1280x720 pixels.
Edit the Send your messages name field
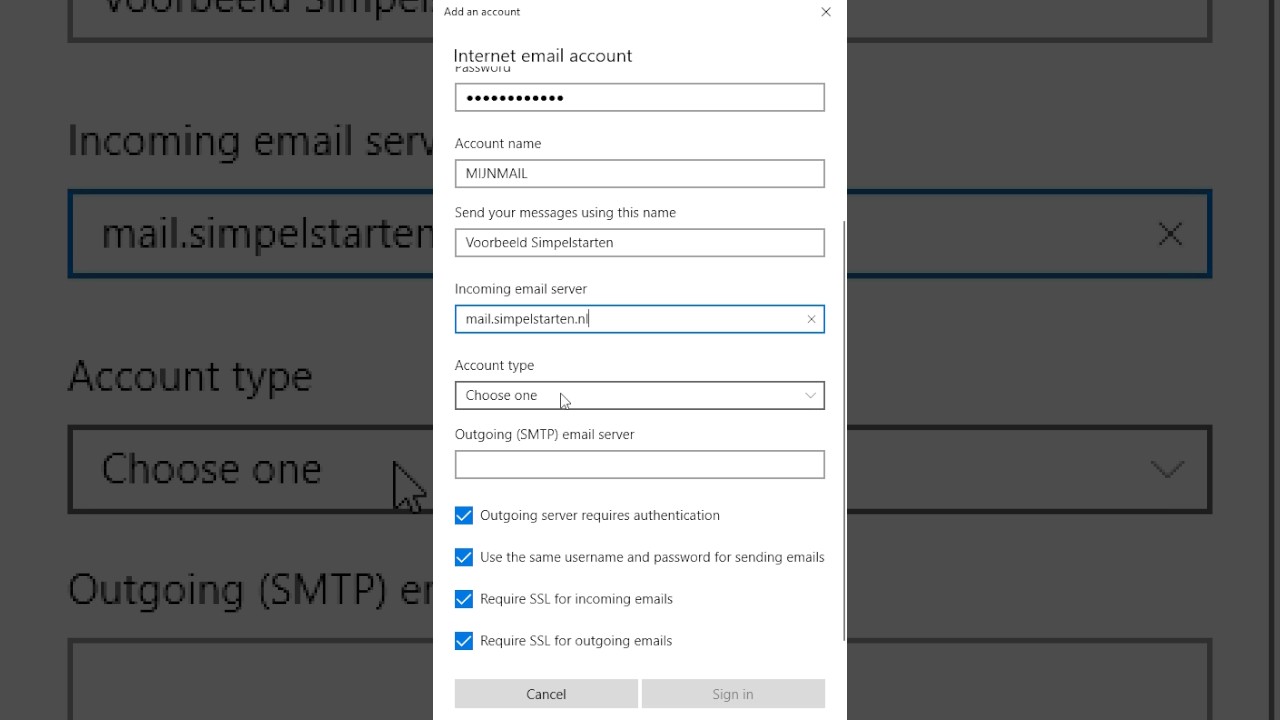pos(640,242)
